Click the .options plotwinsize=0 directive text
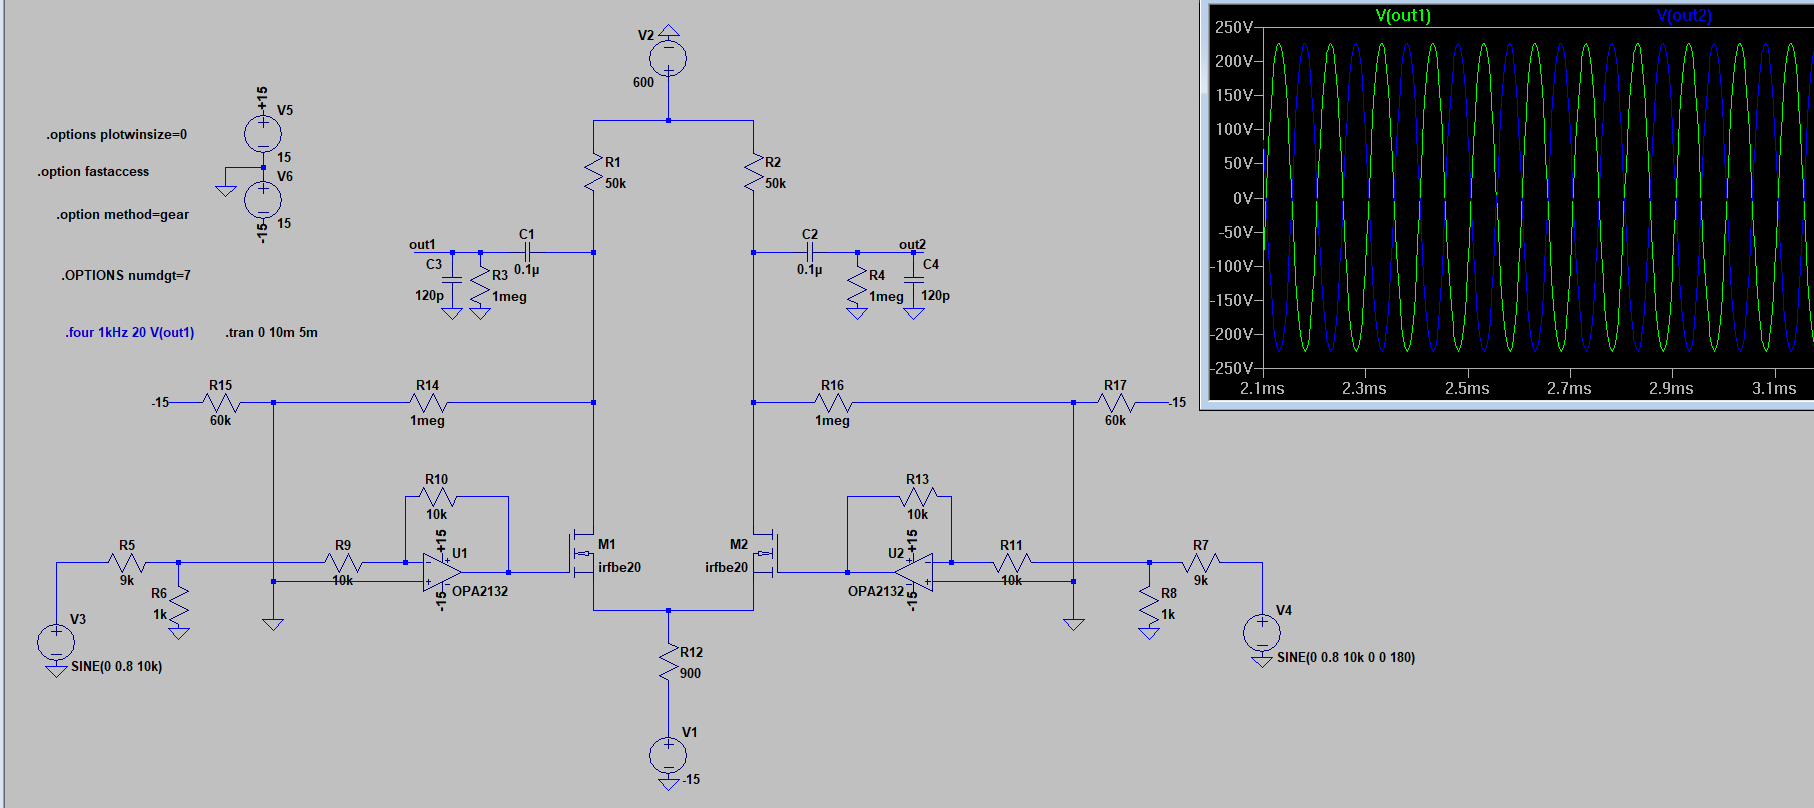This screenshot has height=808, width=1814. coord(116,135)
